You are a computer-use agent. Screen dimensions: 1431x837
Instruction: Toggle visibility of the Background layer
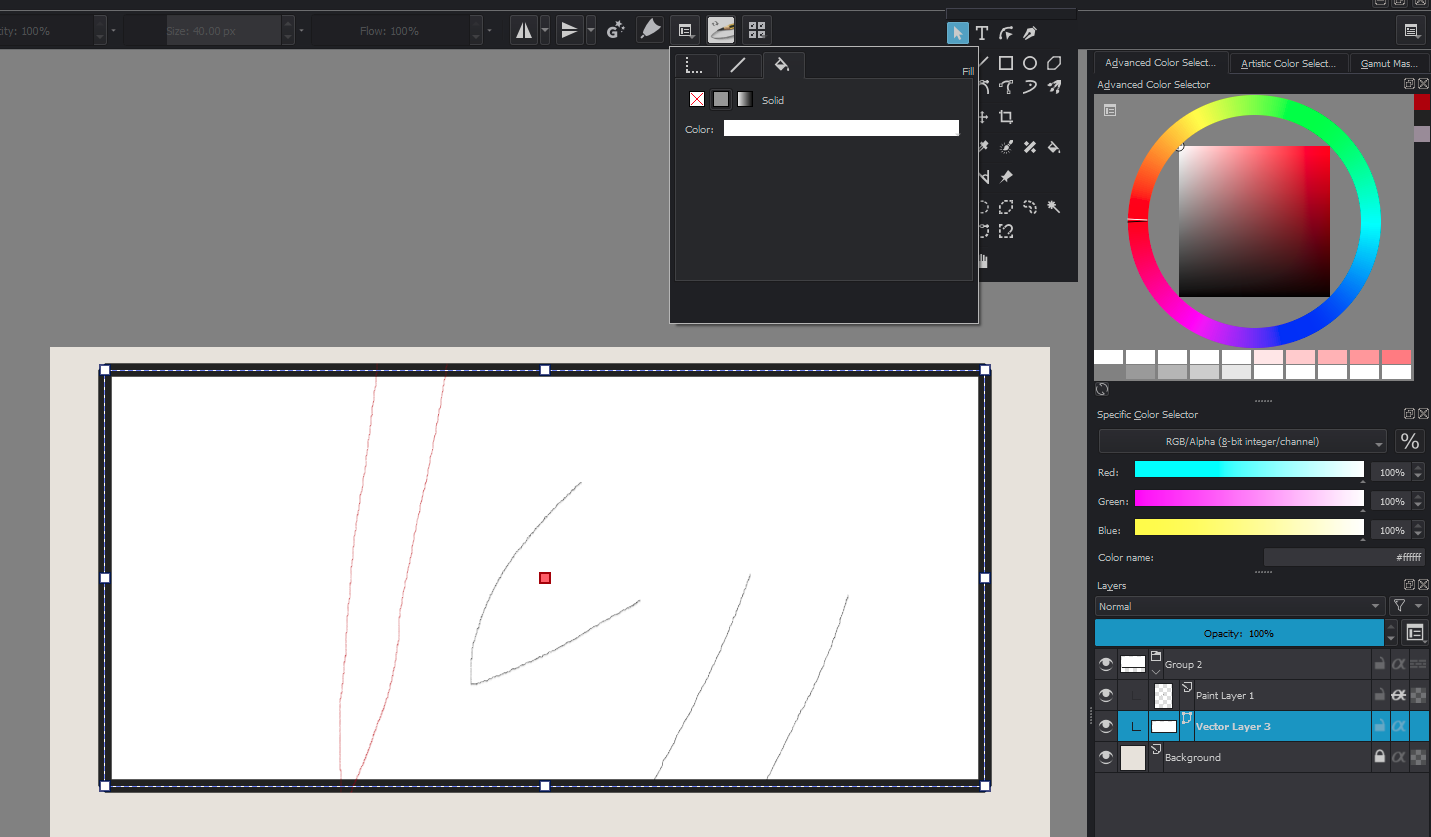pyautogui.click(x=1105, y=758)
